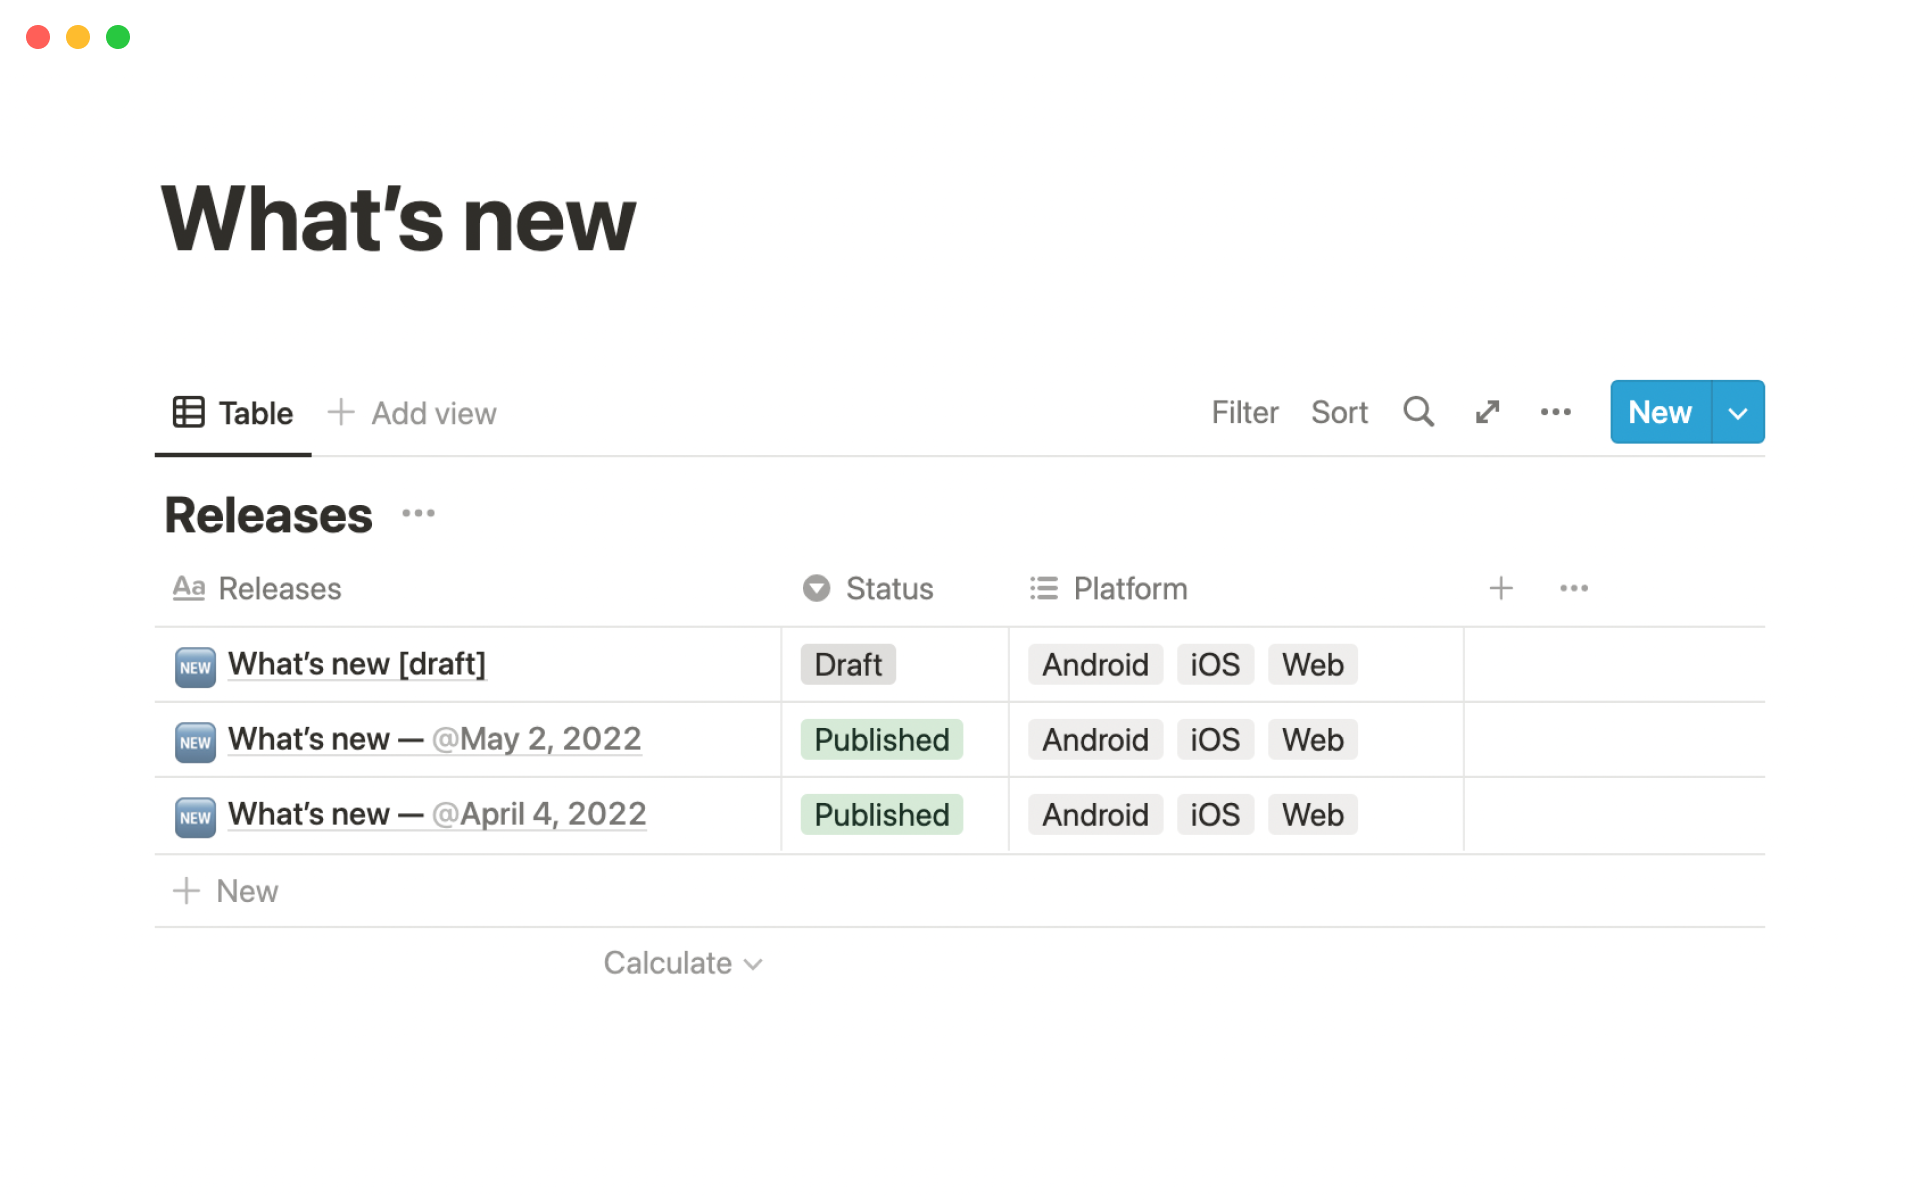Click the NEW emoji icon of April release
The height and width of the screenshot is (1200, 1920).
click(195, 817)
